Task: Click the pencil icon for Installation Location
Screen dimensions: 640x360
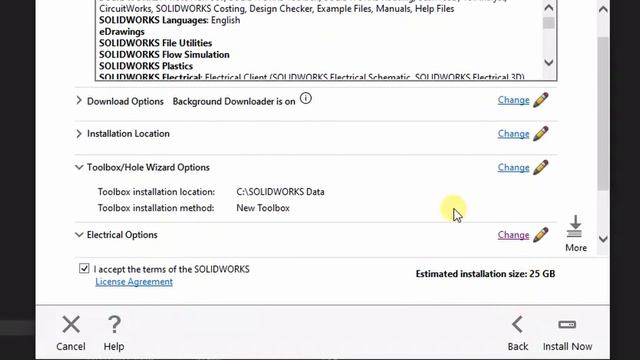Action: (541, 133)
